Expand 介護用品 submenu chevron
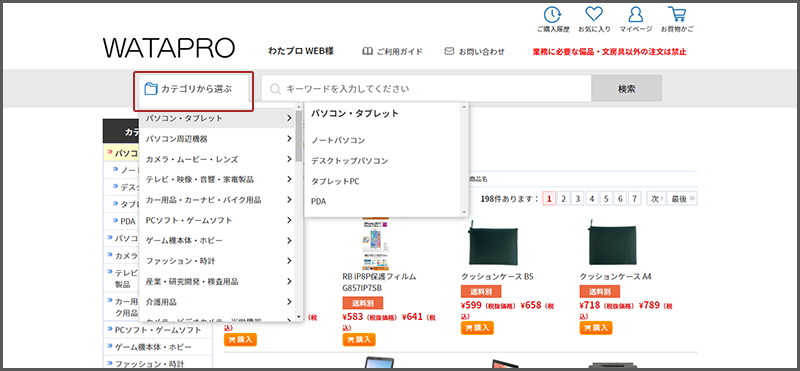 (x=289, y=302)
